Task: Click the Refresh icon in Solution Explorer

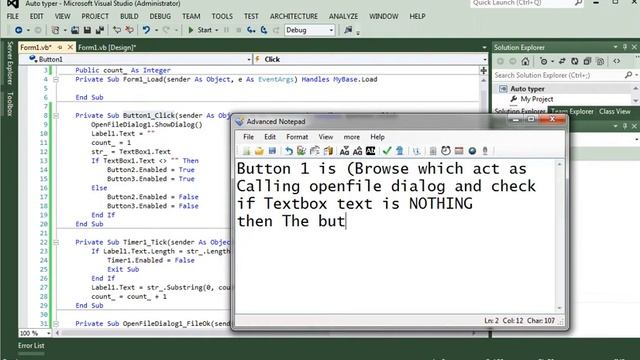Action: (x=575, y=62)
